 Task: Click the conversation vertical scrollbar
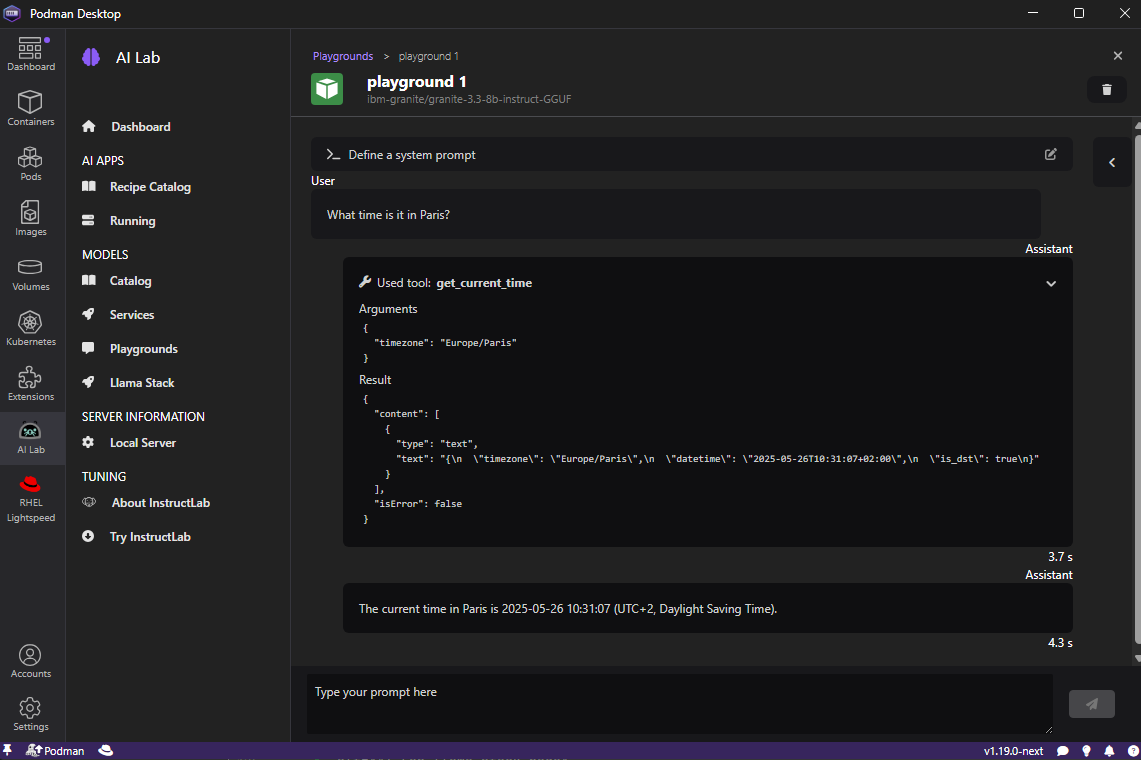pyautogui.click(x=1136, y=390)
